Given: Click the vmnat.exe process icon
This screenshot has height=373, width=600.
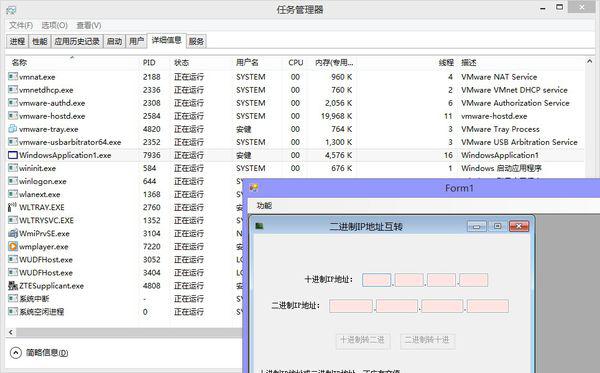Looking at the screenshot, I should (x=13, y=77).
